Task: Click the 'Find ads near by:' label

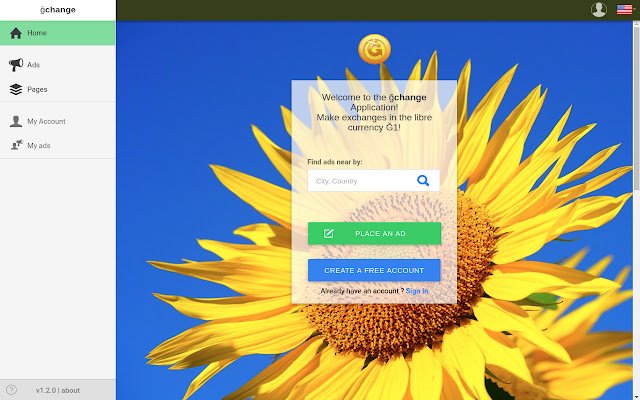Action: point(335,162)
